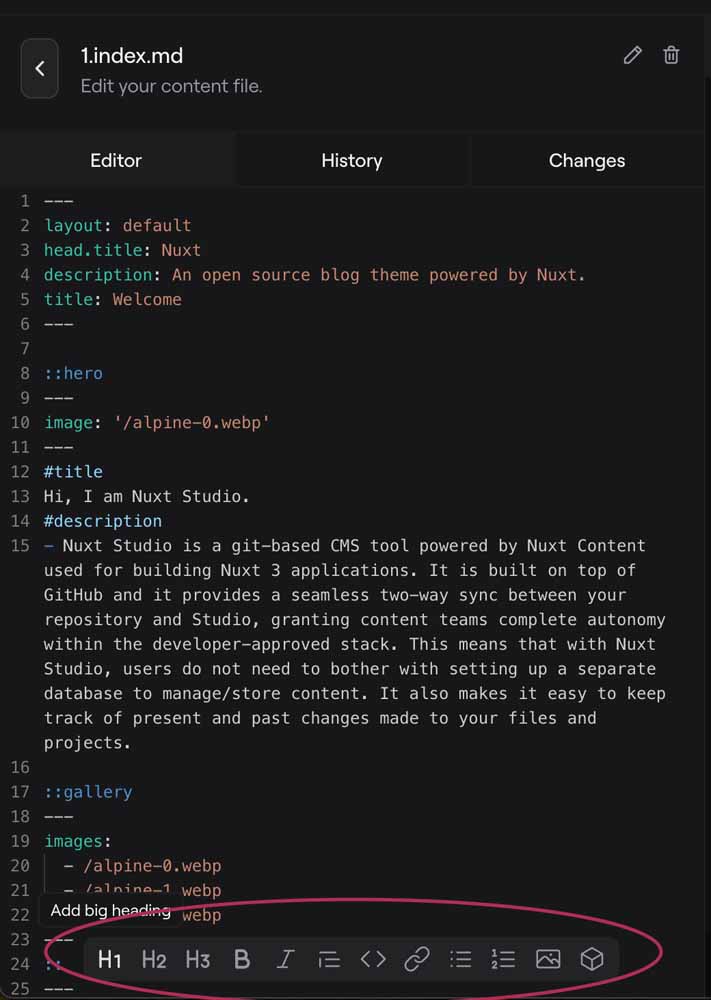Switch to the Changes tab
This screenshot has width=711, height=1000.
click(586, 160)
